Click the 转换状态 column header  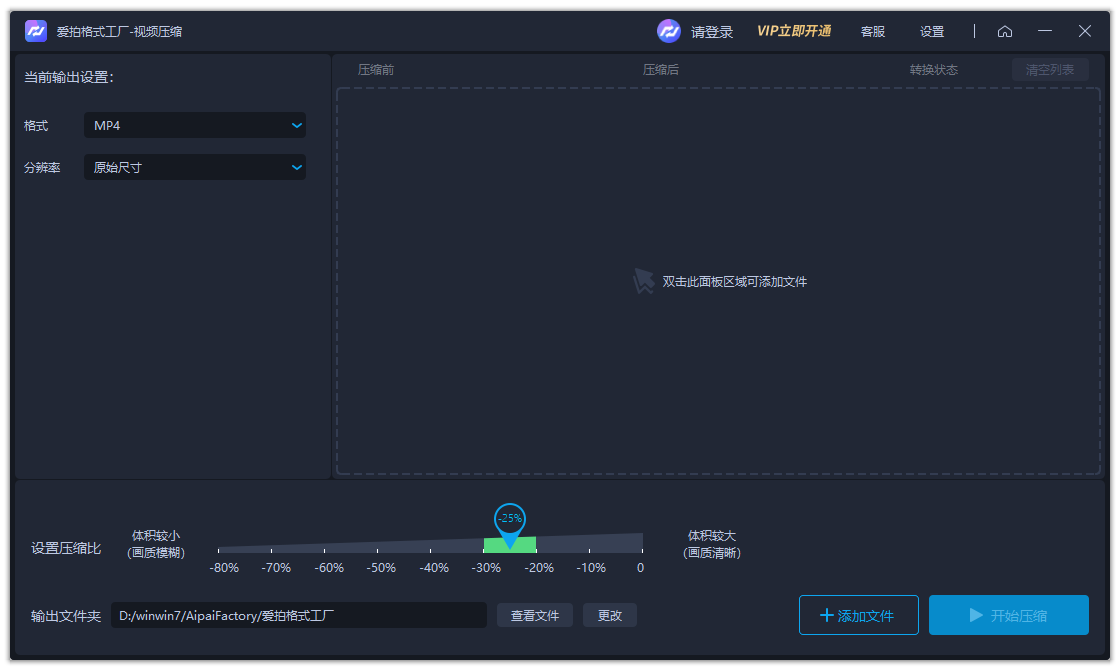point(934,69)
